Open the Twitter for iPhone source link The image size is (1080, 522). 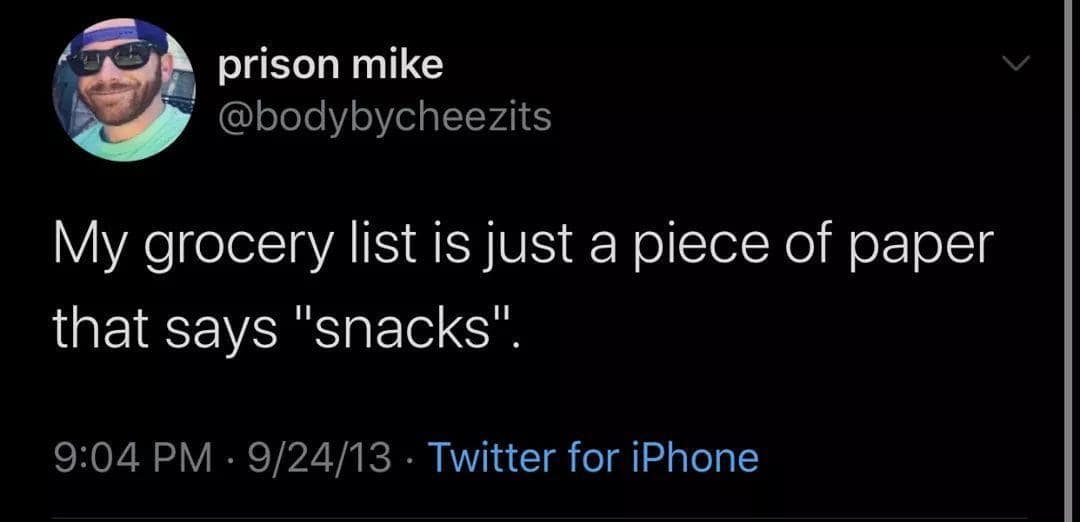point(593,458)
